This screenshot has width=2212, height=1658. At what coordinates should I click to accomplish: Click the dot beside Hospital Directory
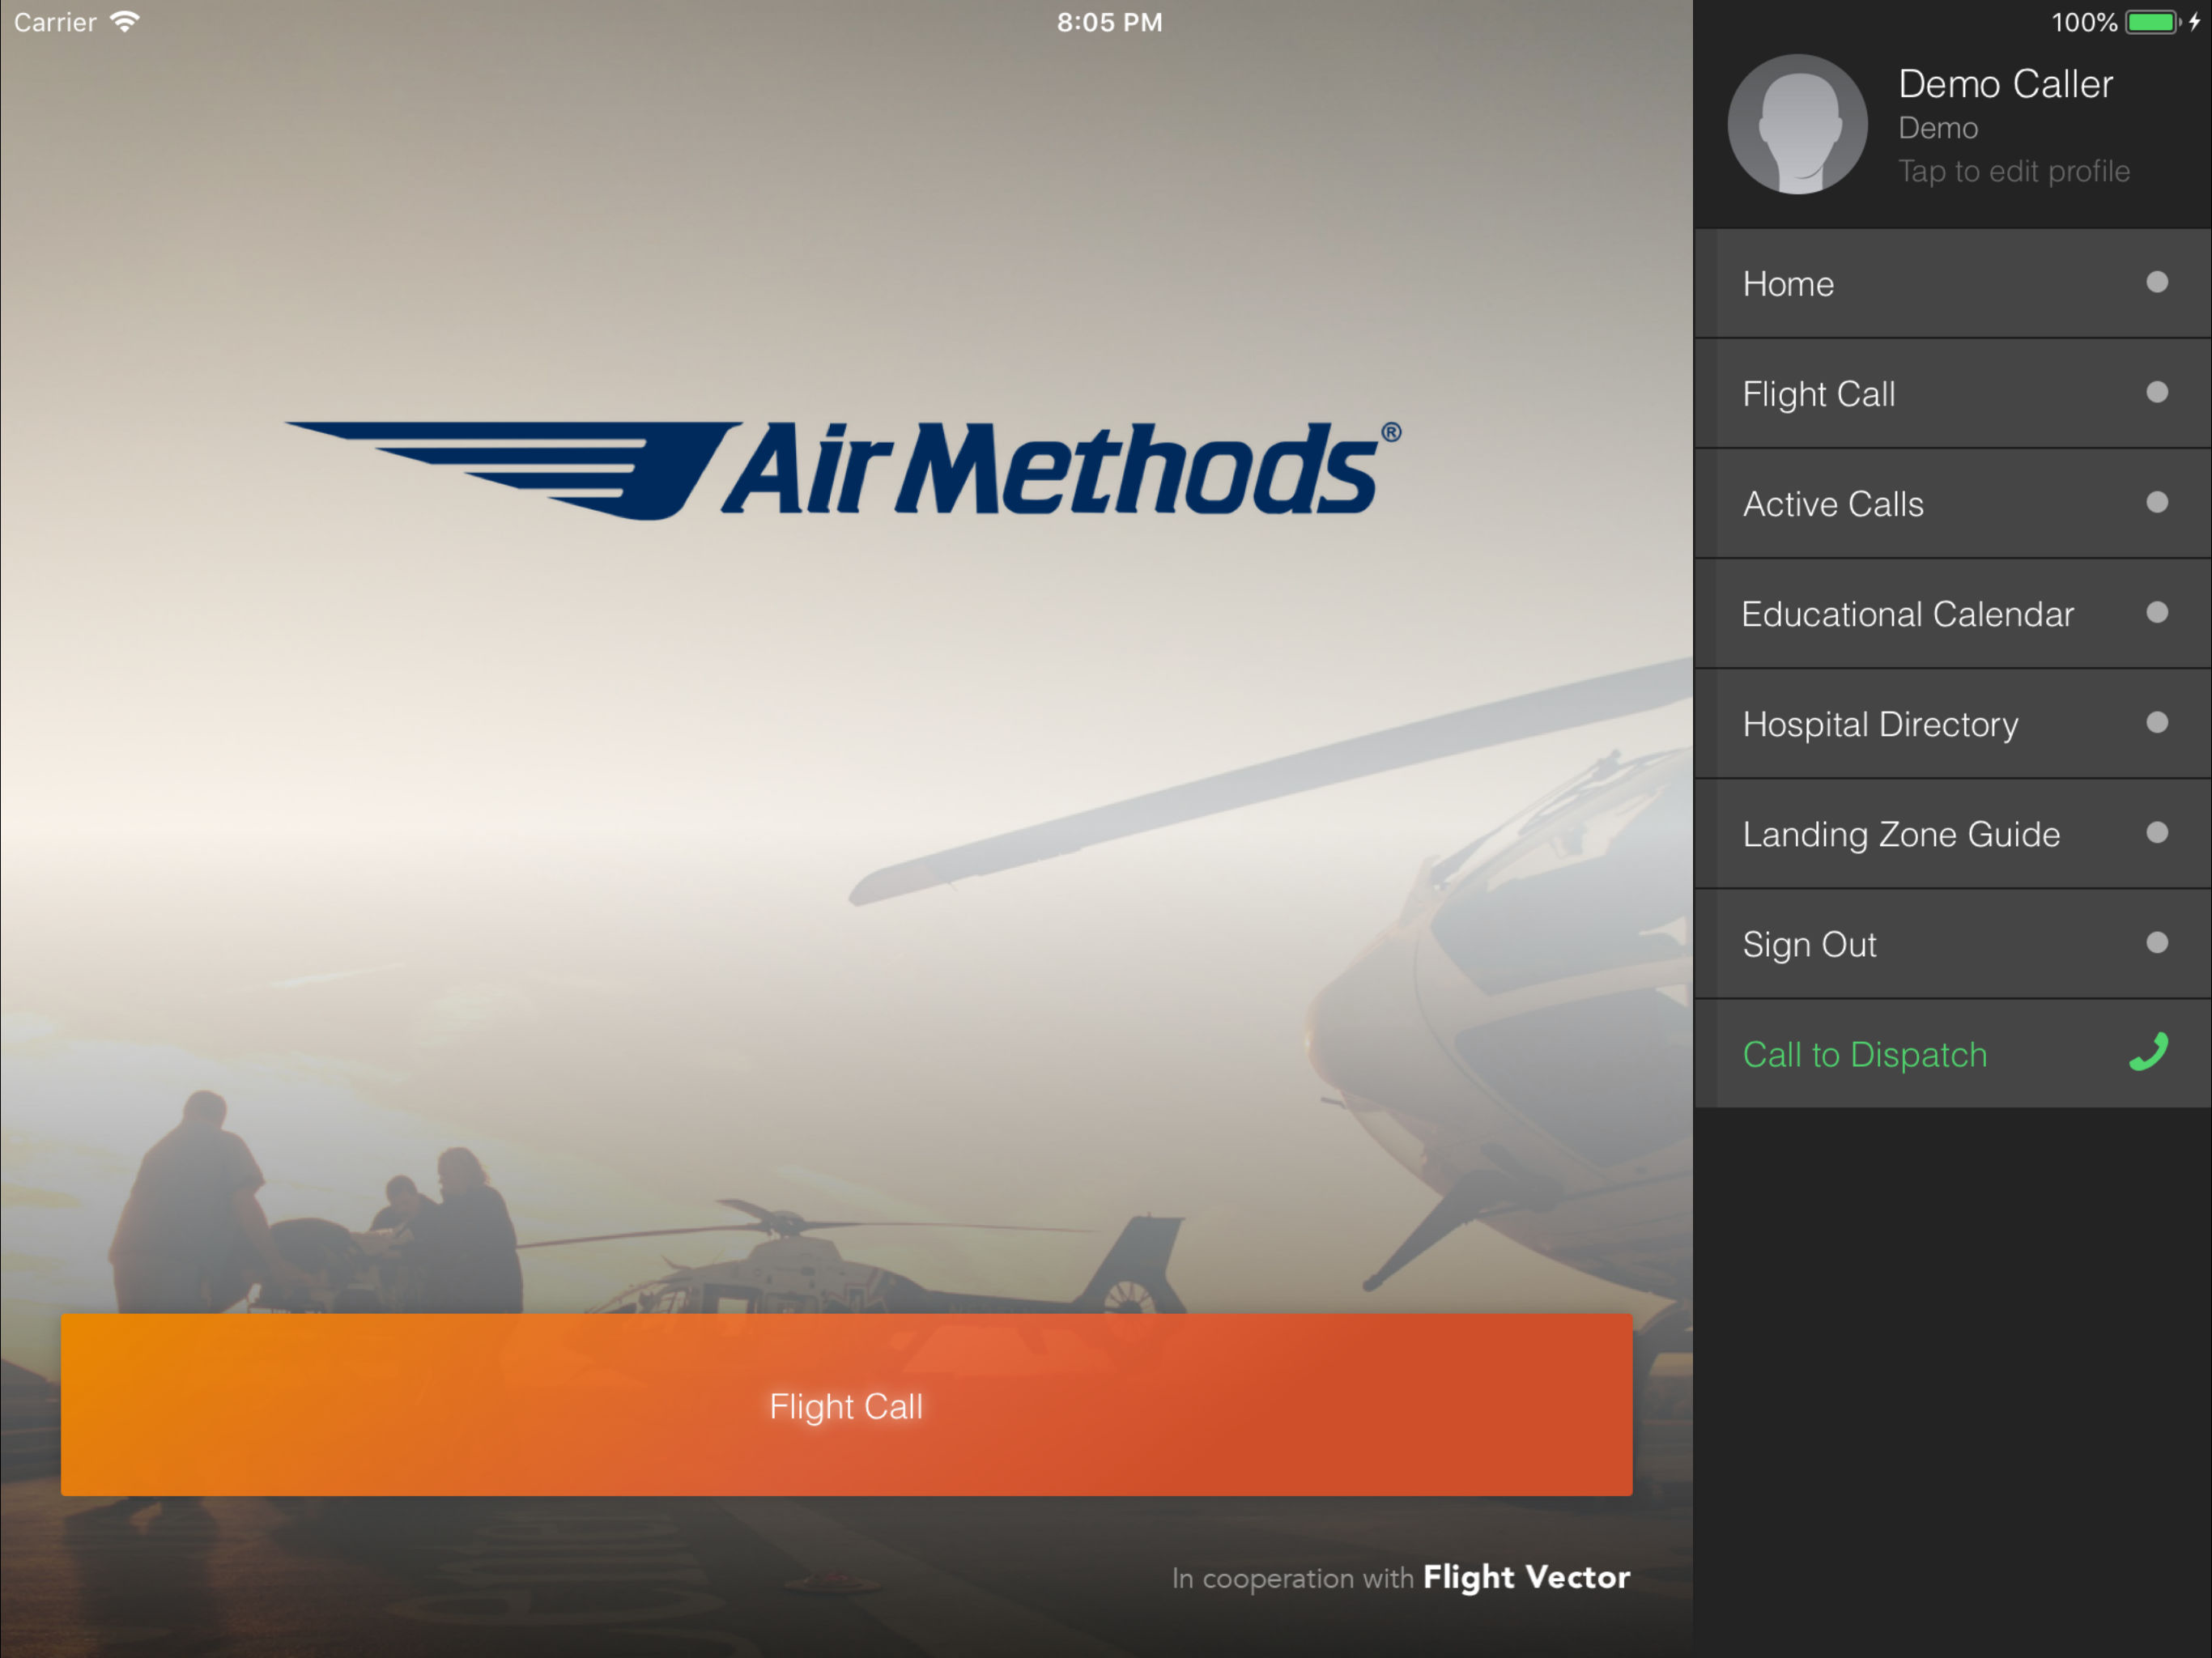pos(2157,722)
